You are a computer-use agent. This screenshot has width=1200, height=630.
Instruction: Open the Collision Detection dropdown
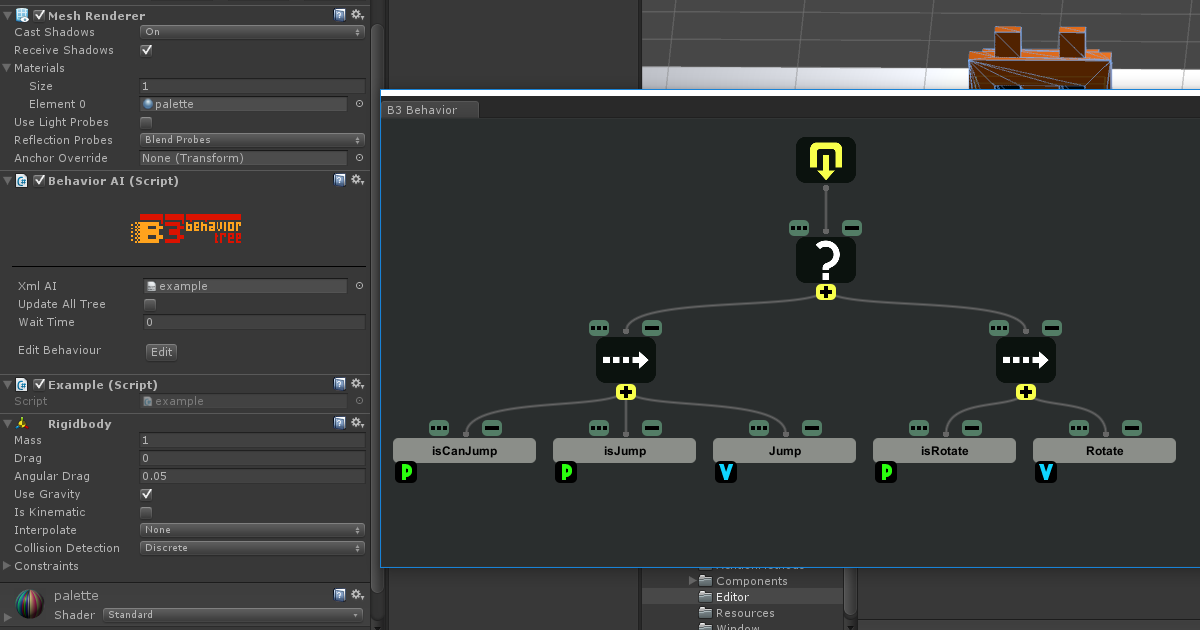click(x=252, y=548)
